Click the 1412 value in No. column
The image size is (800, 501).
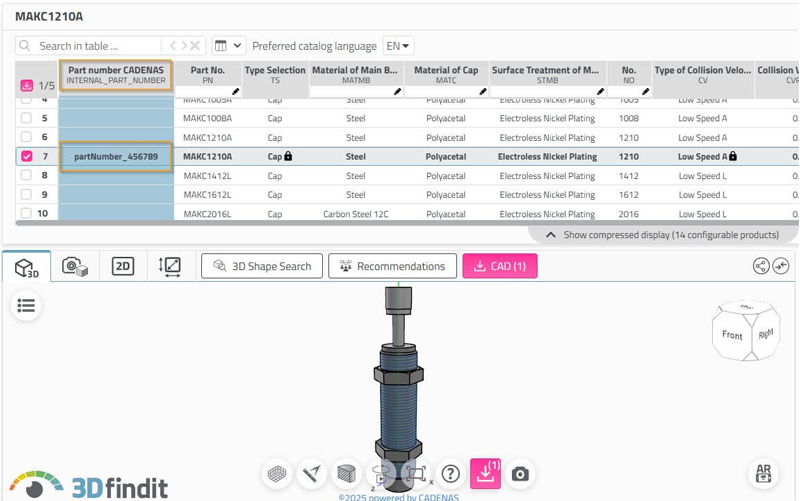pyautogui.click(x=629, y=176)
